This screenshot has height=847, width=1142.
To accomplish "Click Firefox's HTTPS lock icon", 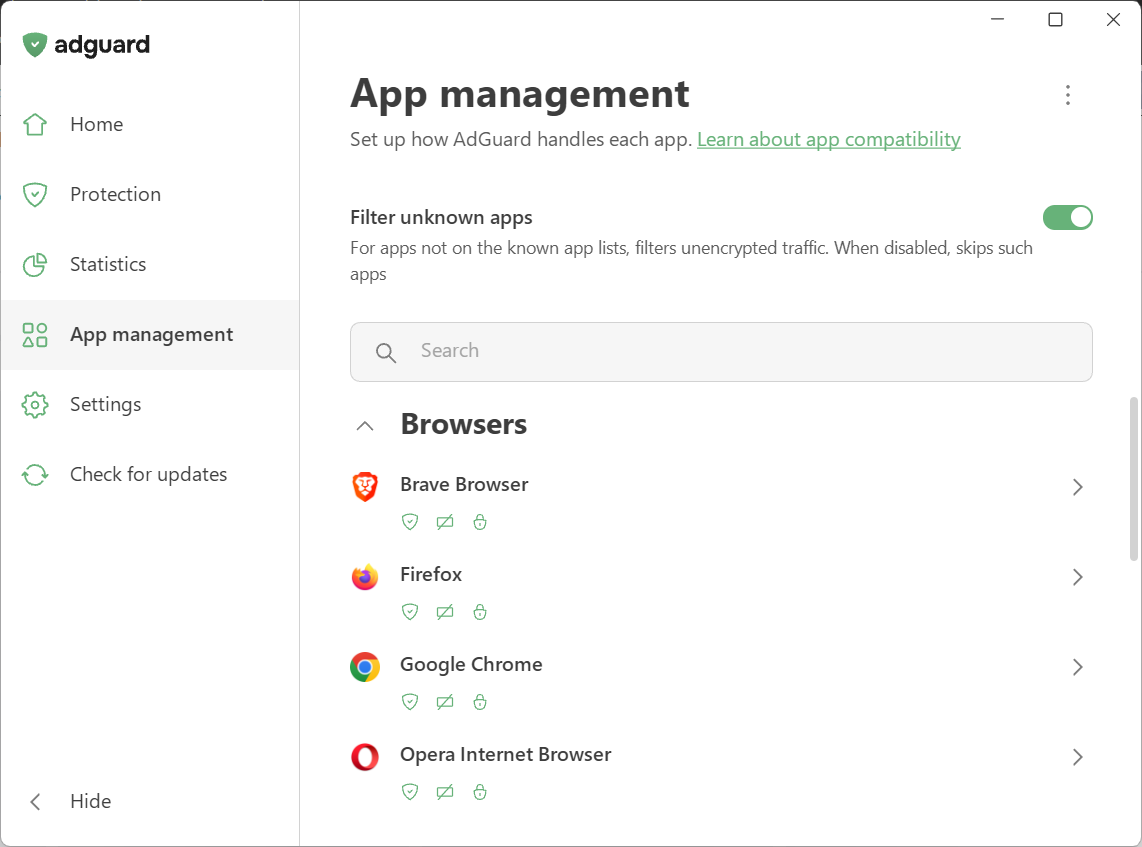I will (480, 612).
